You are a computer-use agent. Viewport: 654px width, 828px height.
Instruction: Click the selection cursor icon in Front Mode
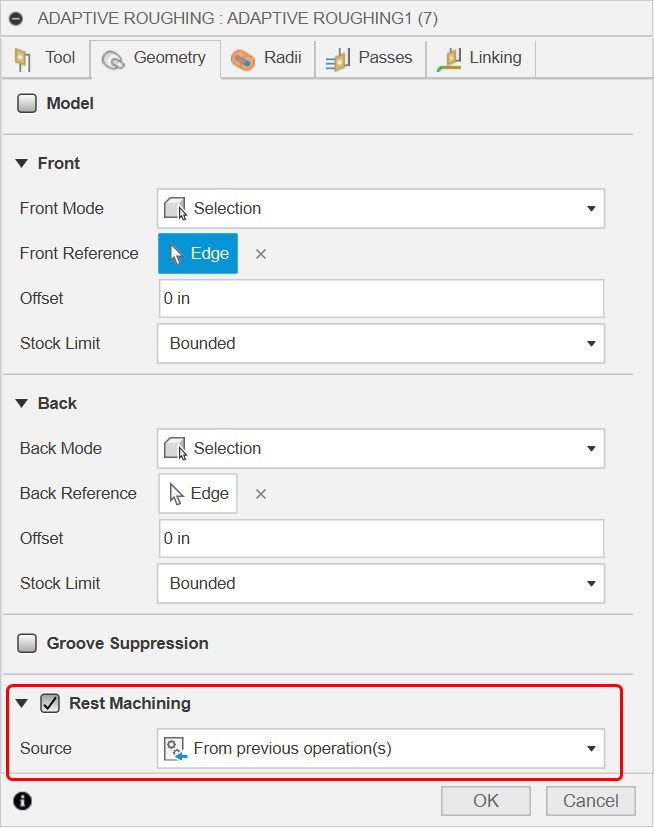point(174,208)
